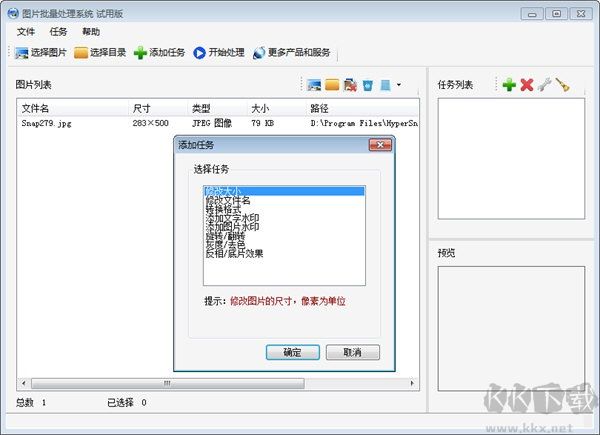Click blue view icon in the image list toolbar
The width and height of the screenshot is (600, 435).
coord(386,85)
